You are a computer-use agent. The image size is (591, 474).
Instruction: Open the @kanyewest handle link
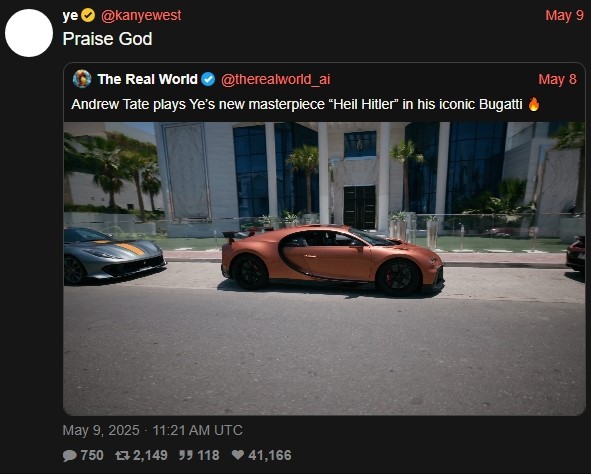[x=141, y=15]
